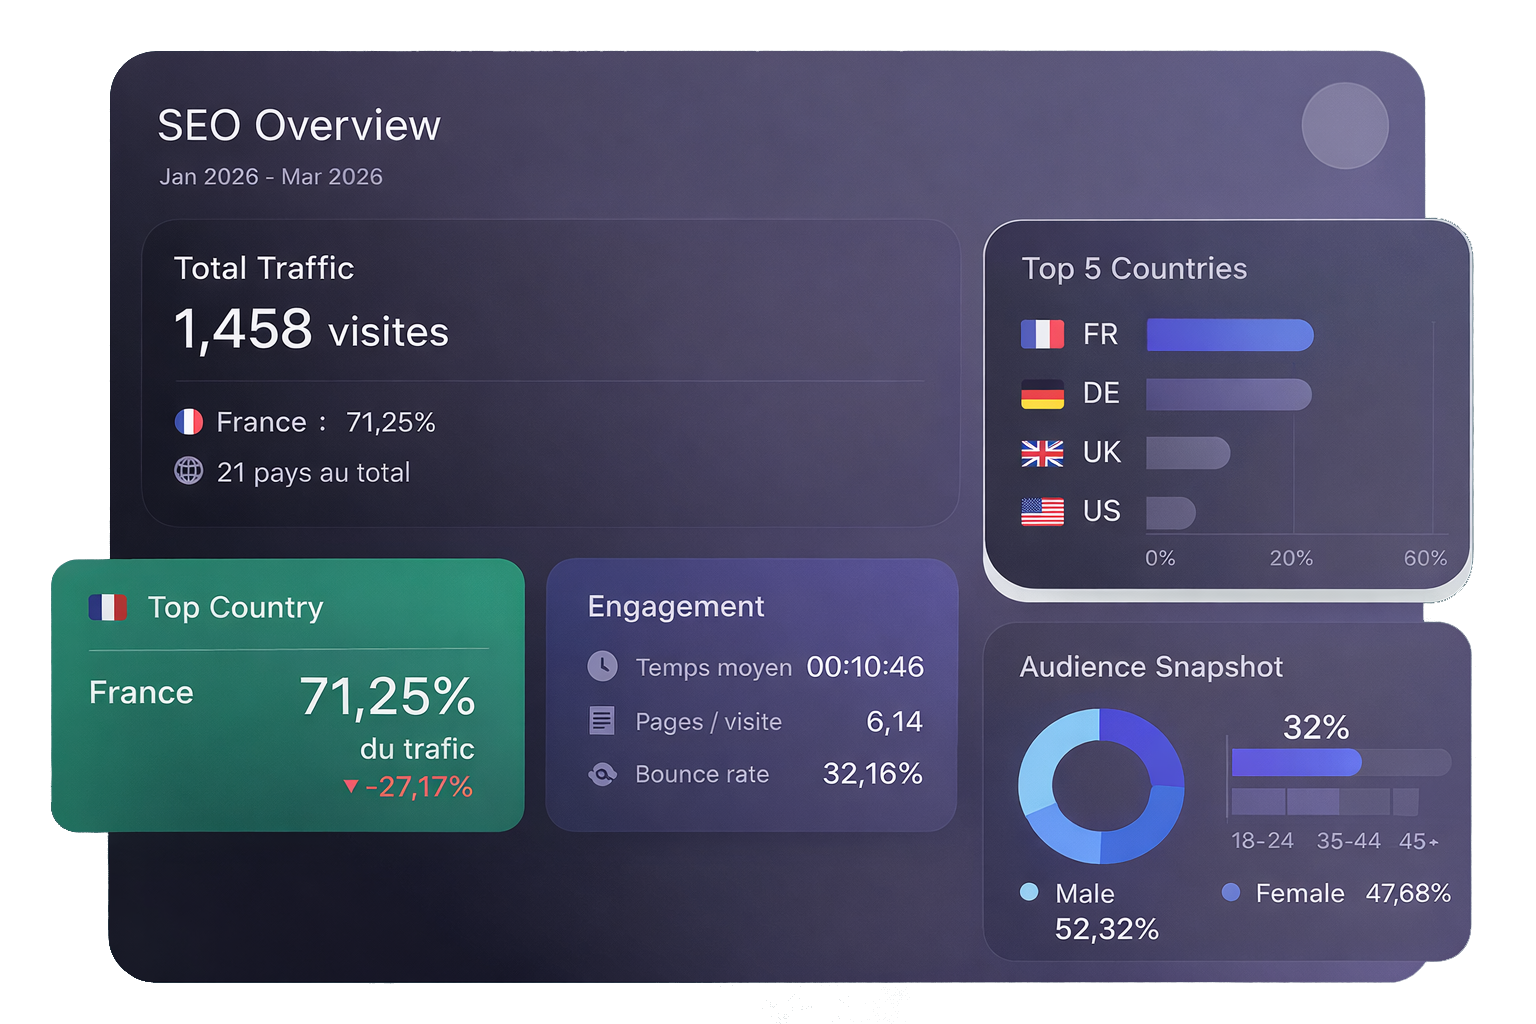Select the Jan 2026 - Mar 2026 date range
The height and width of the screenshot is (1024, 1536).
(271, 177)
